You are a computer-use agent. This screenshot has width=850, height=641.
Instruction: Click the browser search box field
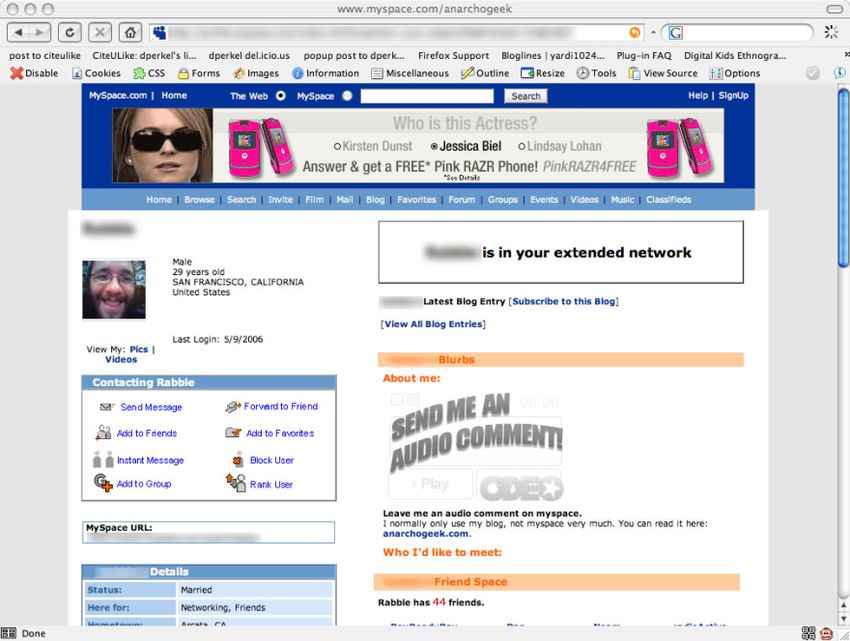pyautogui.click(x=746, y=33)
